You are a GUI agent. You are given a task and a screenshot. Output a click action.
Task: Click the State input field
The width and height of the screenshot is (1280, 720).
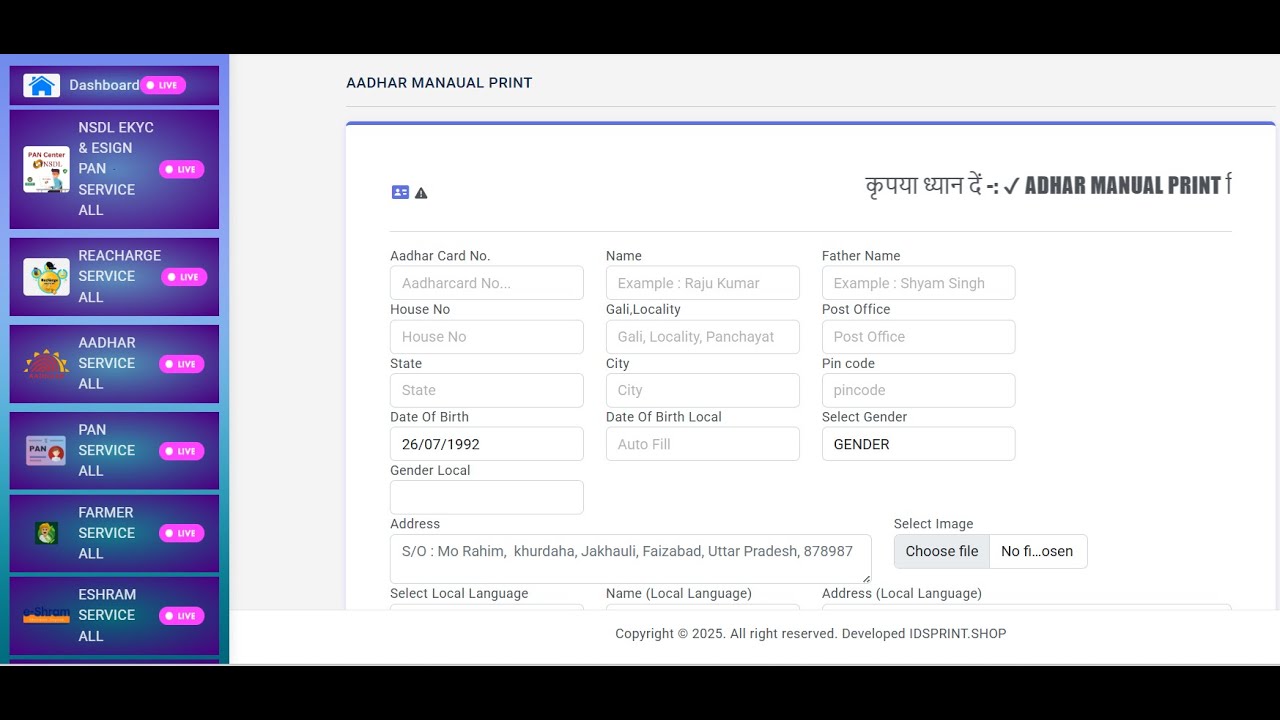point(487,390)
